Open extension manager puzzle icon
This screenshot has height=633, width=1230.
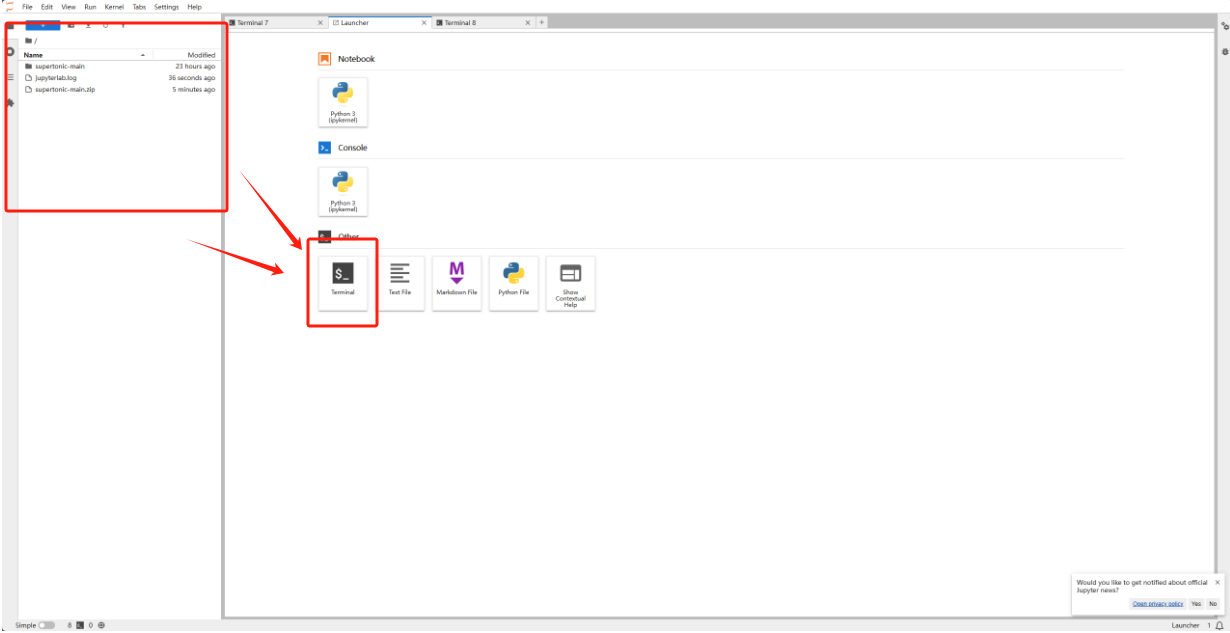click(x=10, y=102)
